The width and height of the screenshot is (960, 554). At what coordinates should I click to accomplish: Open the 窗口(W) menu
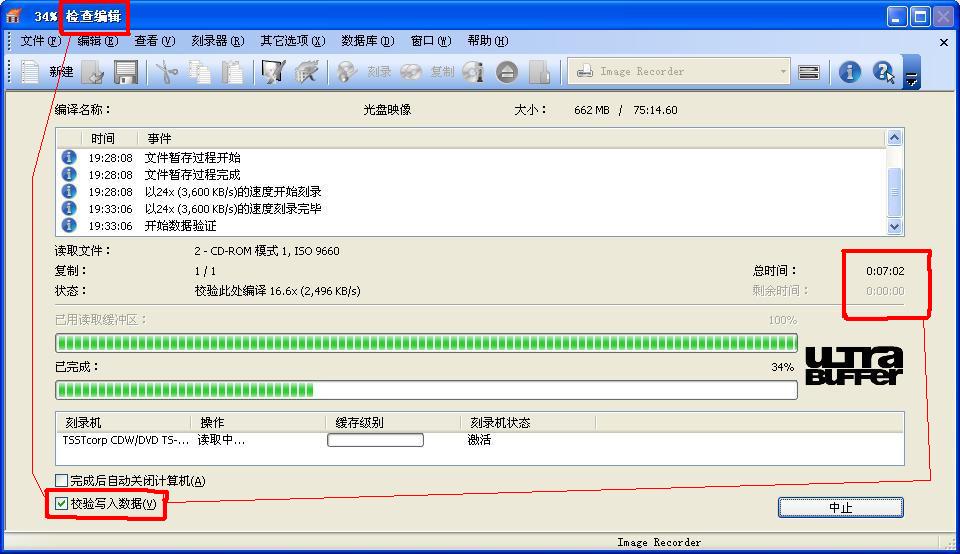click(430, 41)
